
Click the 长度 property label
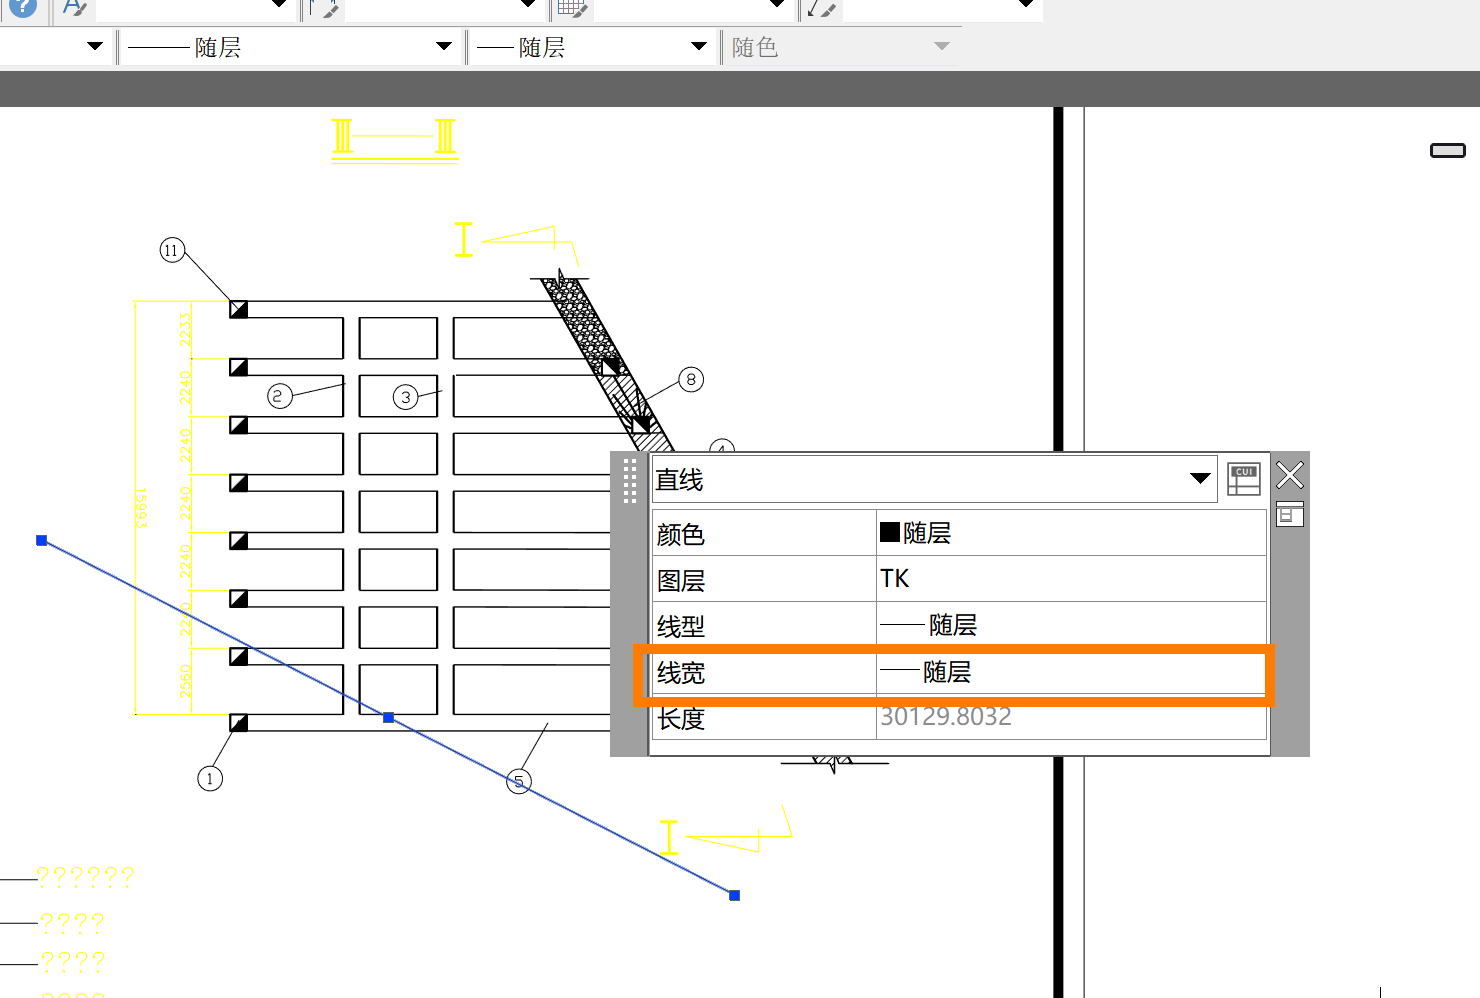coord(681,719)
